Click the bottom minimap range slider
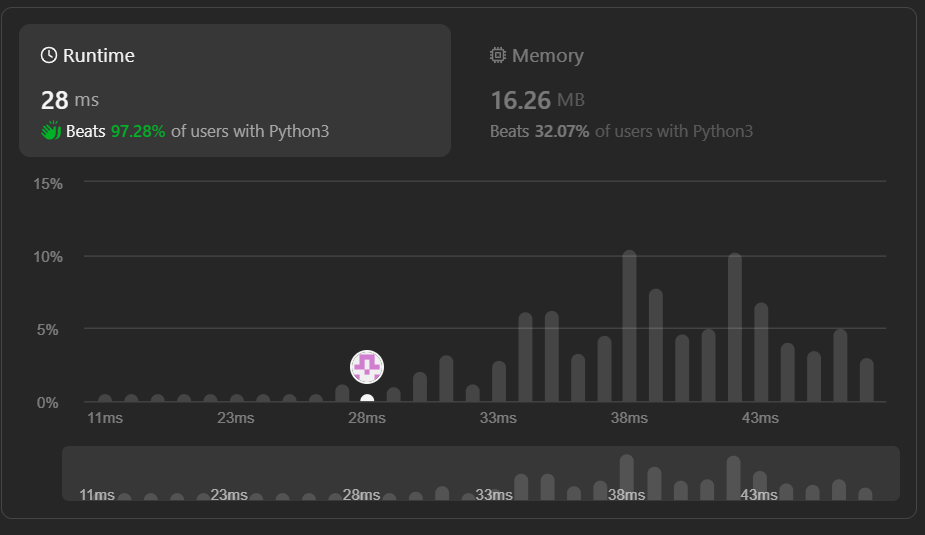Screen dimensions: 925x535 [480, 473]
